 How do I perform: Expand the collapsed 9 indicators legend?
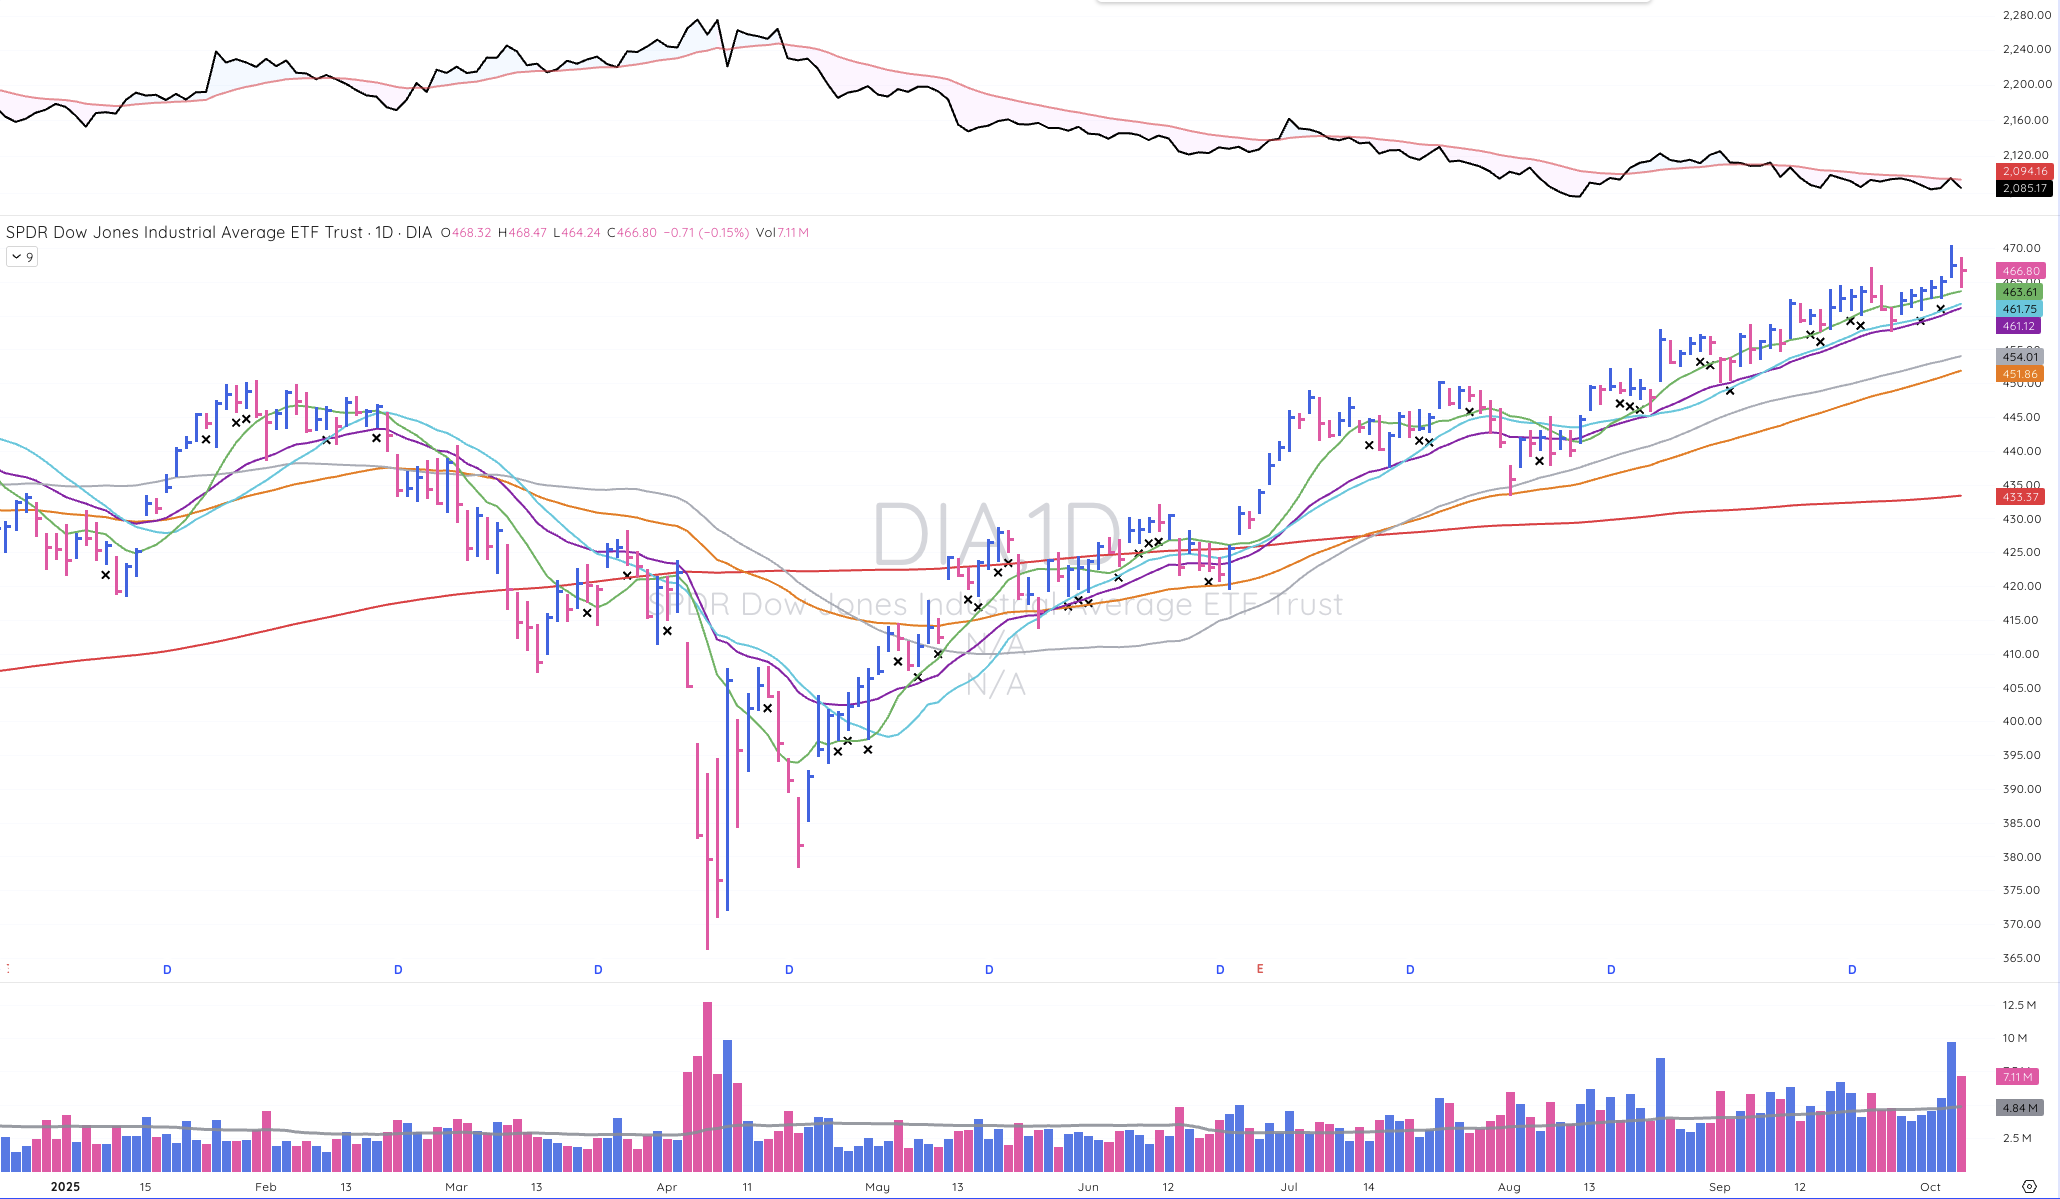tap(22, 257)
